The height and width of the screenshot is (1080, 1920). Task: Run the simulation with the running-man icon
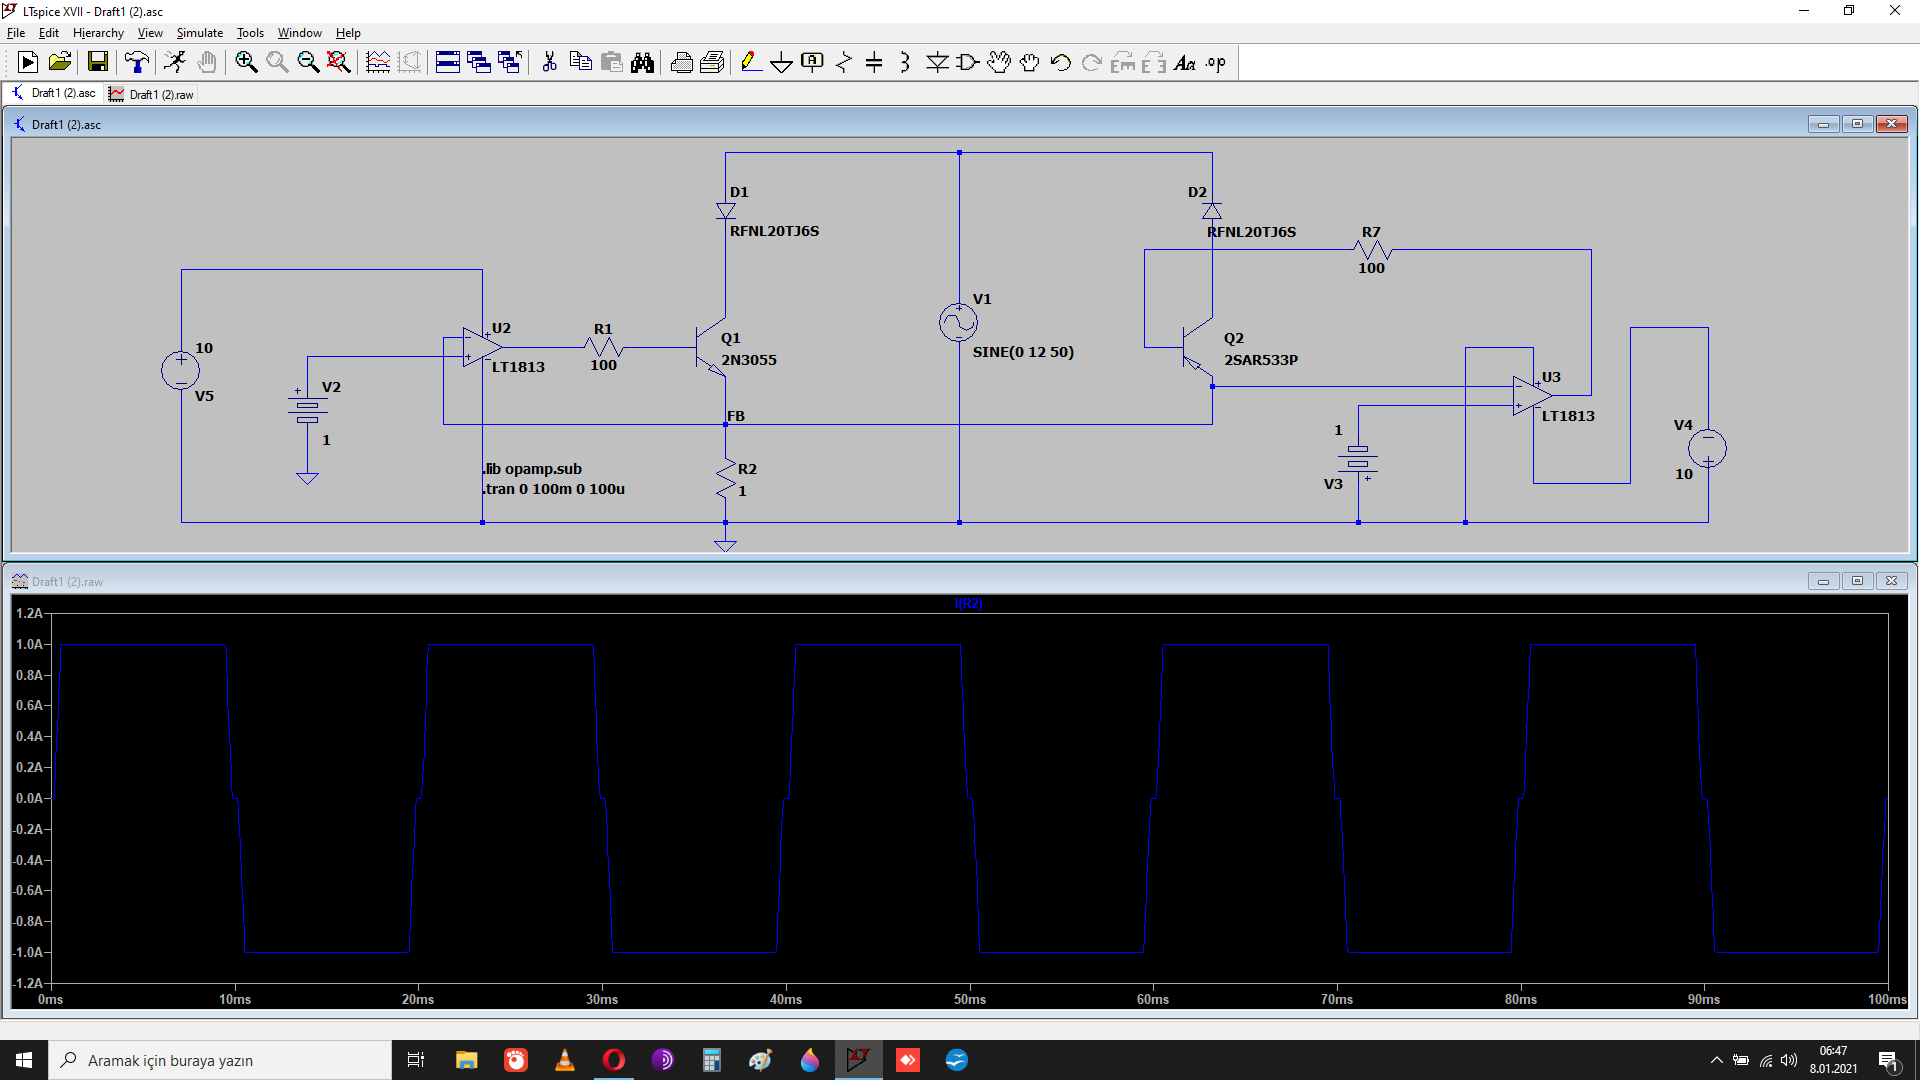tap(175, 63)
